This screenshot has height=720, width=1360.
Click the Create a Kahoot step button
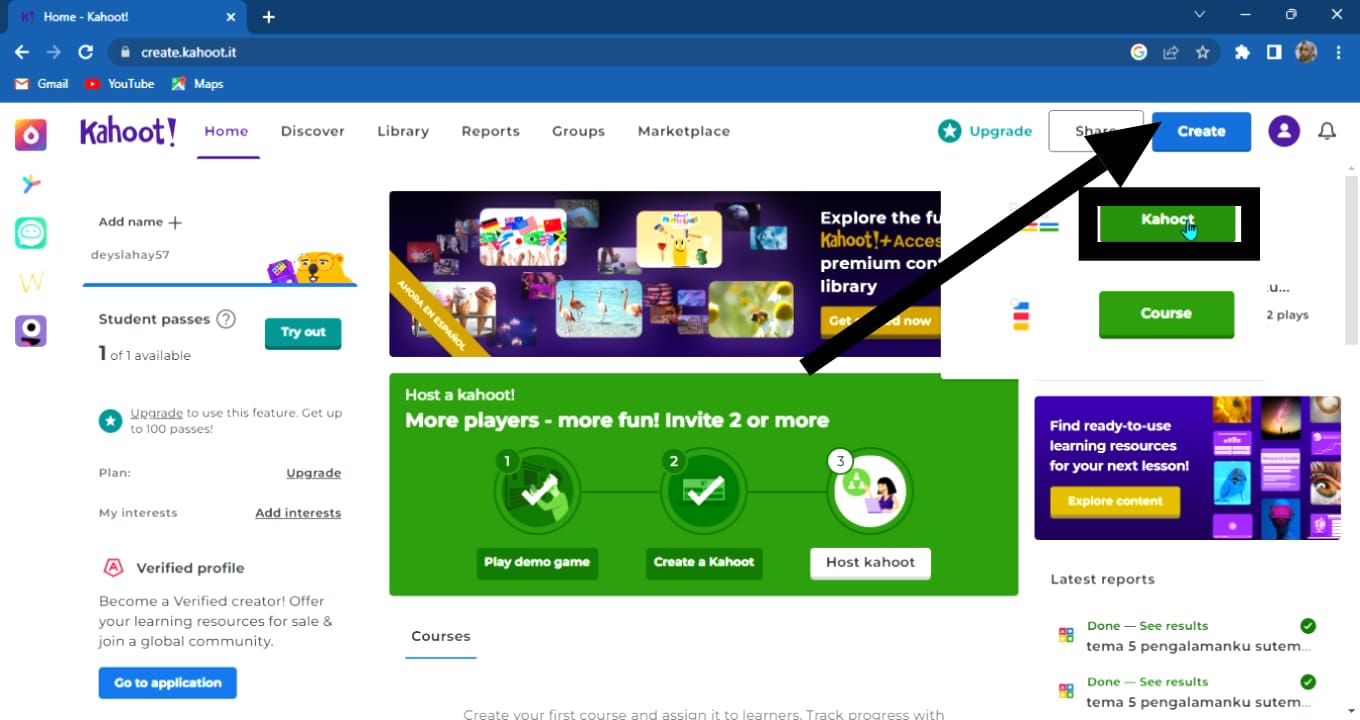point(704,562)
